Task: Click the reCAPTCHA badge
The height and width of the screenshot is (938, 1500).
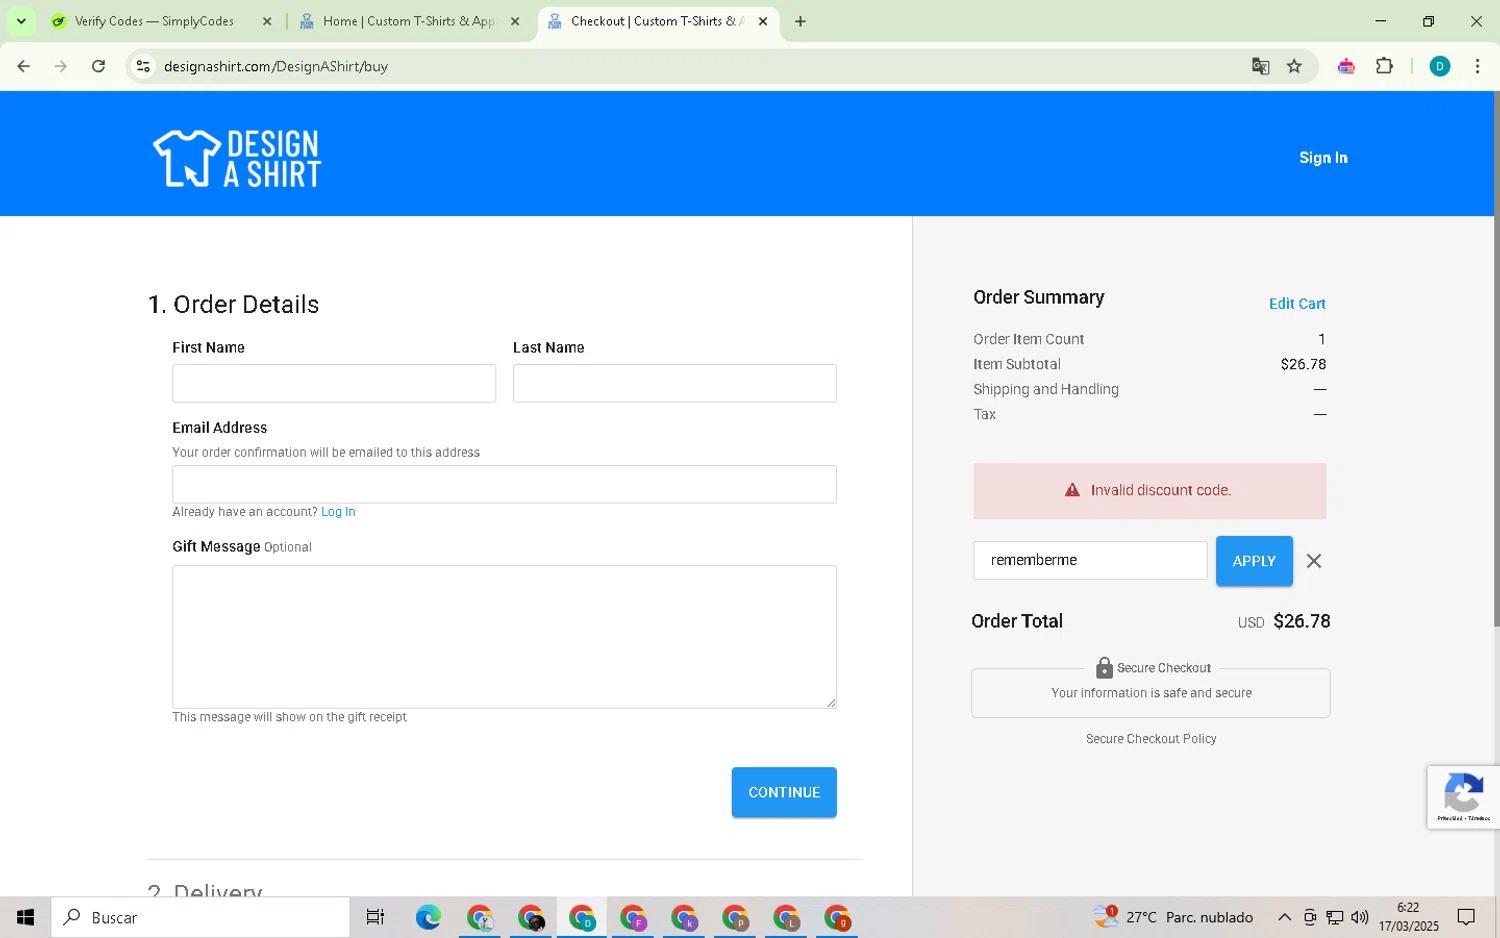Action: pyautogui.click(x=1463, y=797)
